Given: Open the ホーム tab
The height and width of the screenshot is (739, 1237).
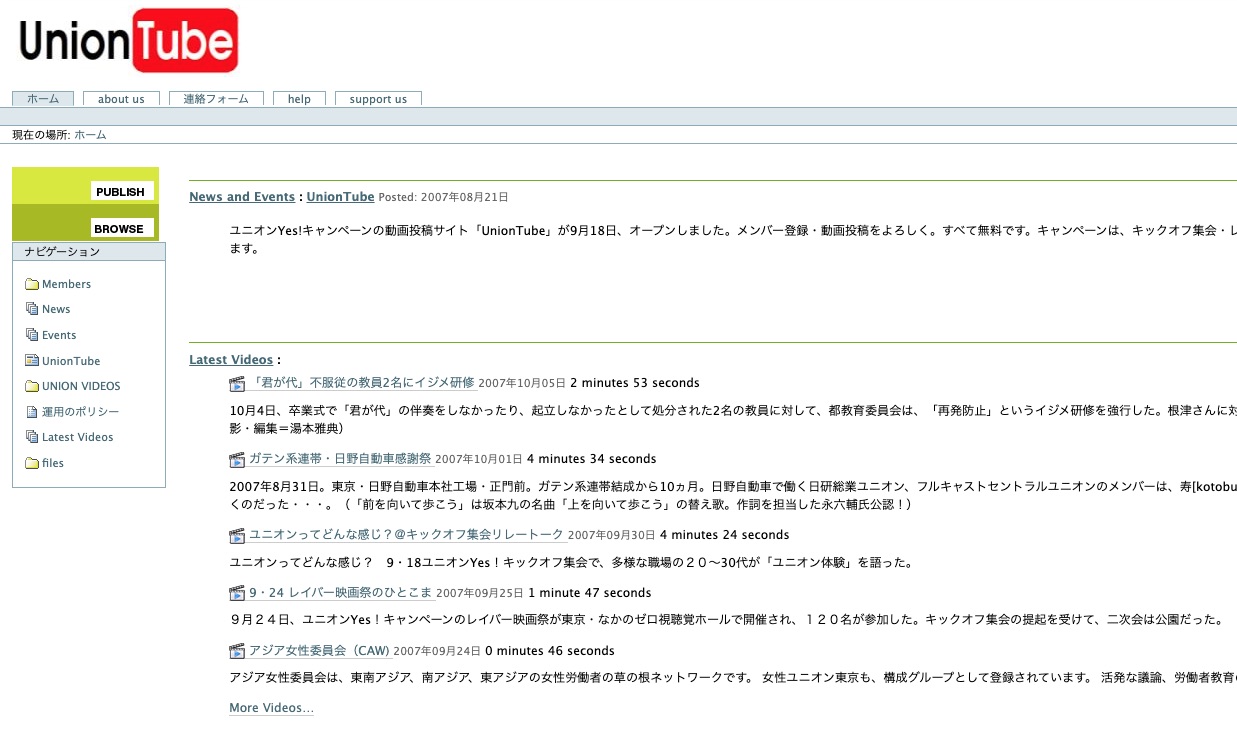Looking at the screenshot, I should click(43, 99).
